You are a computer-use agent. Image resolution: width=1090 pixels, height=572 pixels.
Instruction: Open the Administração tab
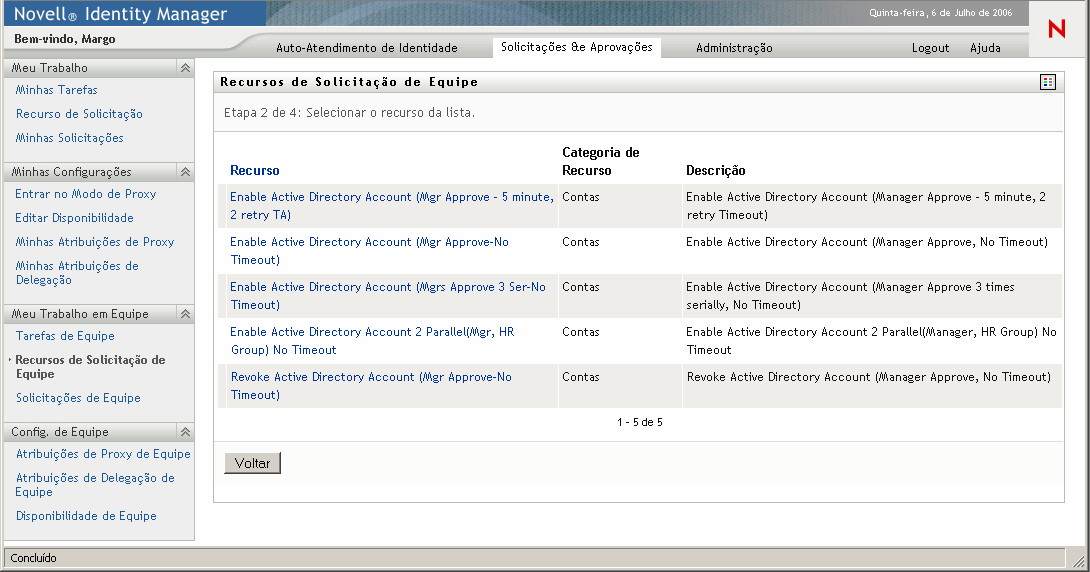coord(734,48)
